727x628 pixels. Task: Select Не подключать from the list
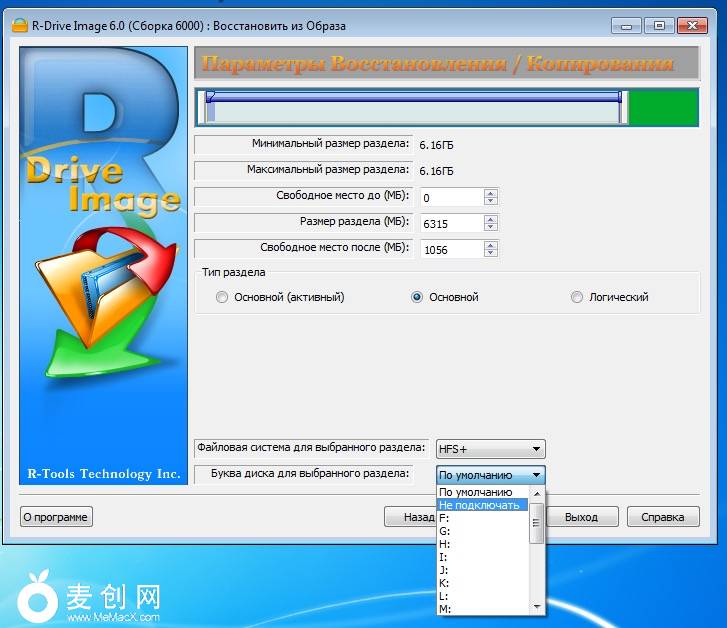point(480,505)
